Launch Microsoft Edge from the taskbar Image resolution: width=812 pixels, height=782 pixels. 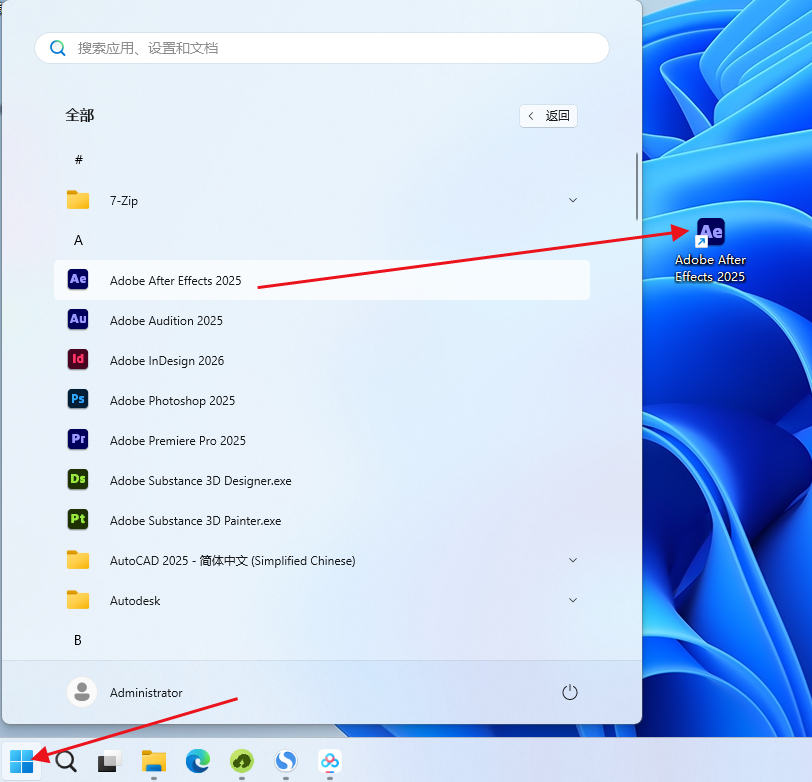click(x=198, y=761)
